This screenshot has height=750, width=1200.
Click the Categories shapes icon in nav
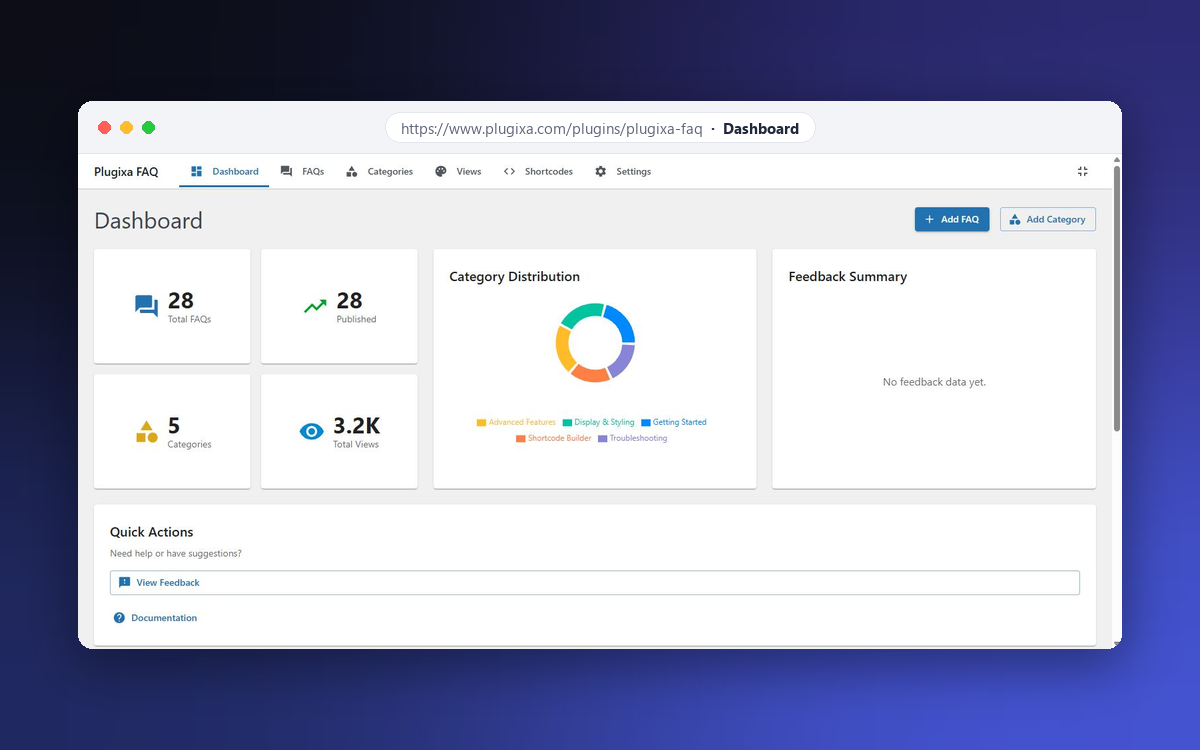(352, 171)
